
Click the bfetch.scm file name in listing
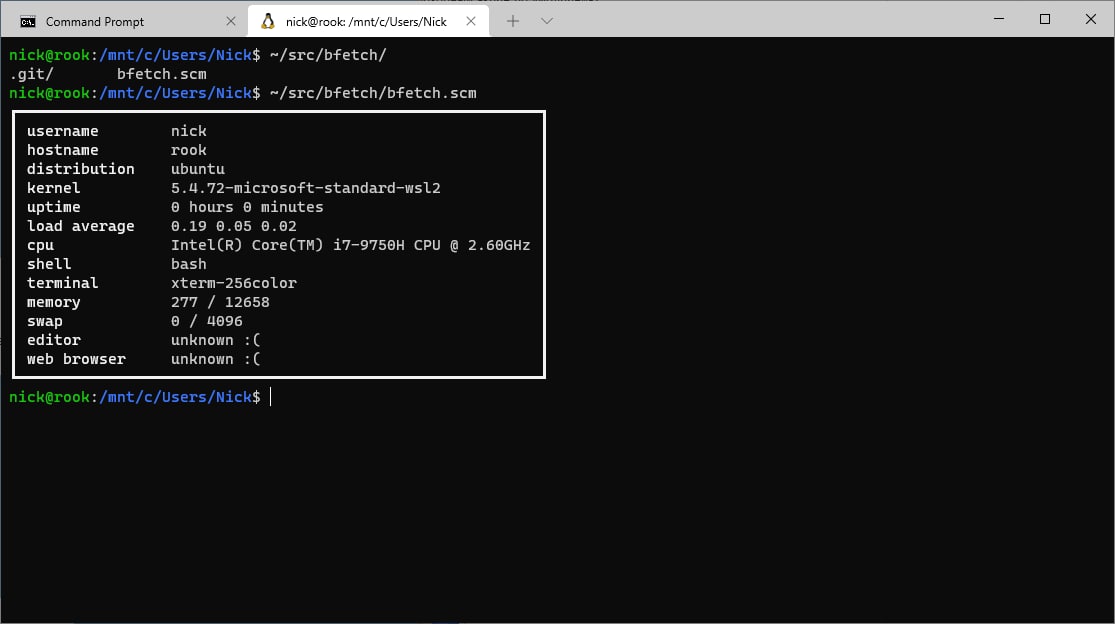pyautogui.click(x=162, y=74)
